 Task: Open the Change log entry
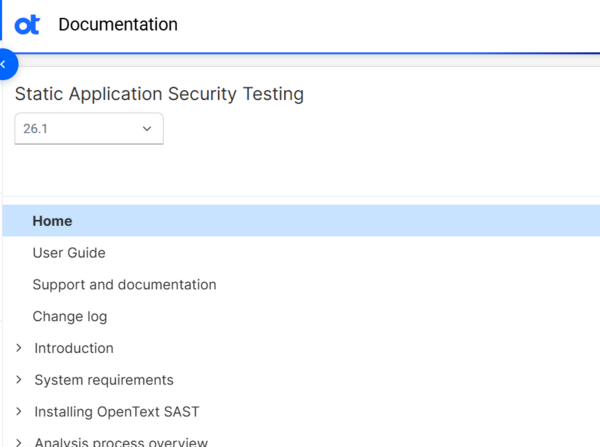[69, 317]
